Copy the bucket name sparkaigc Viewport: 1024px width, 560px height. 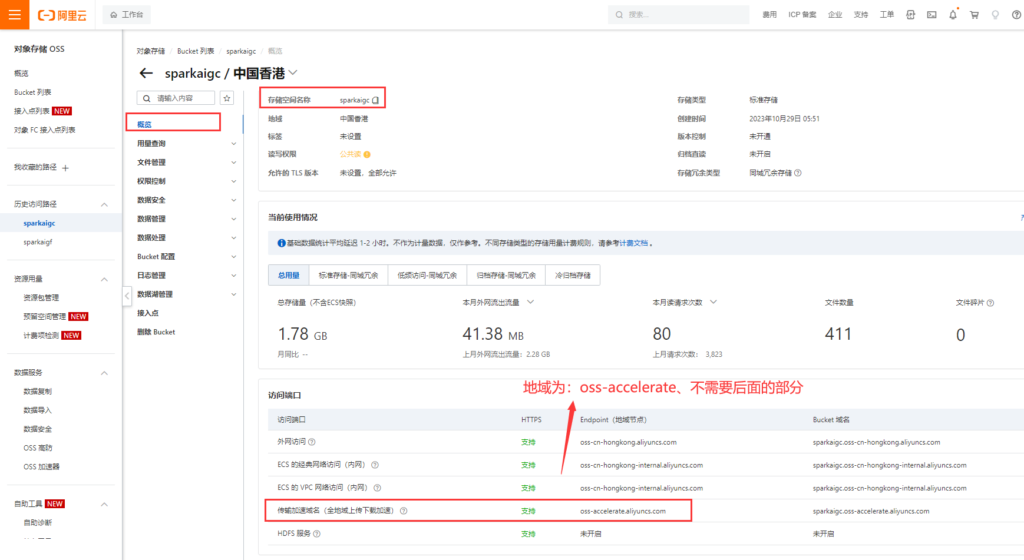point(376,100)
